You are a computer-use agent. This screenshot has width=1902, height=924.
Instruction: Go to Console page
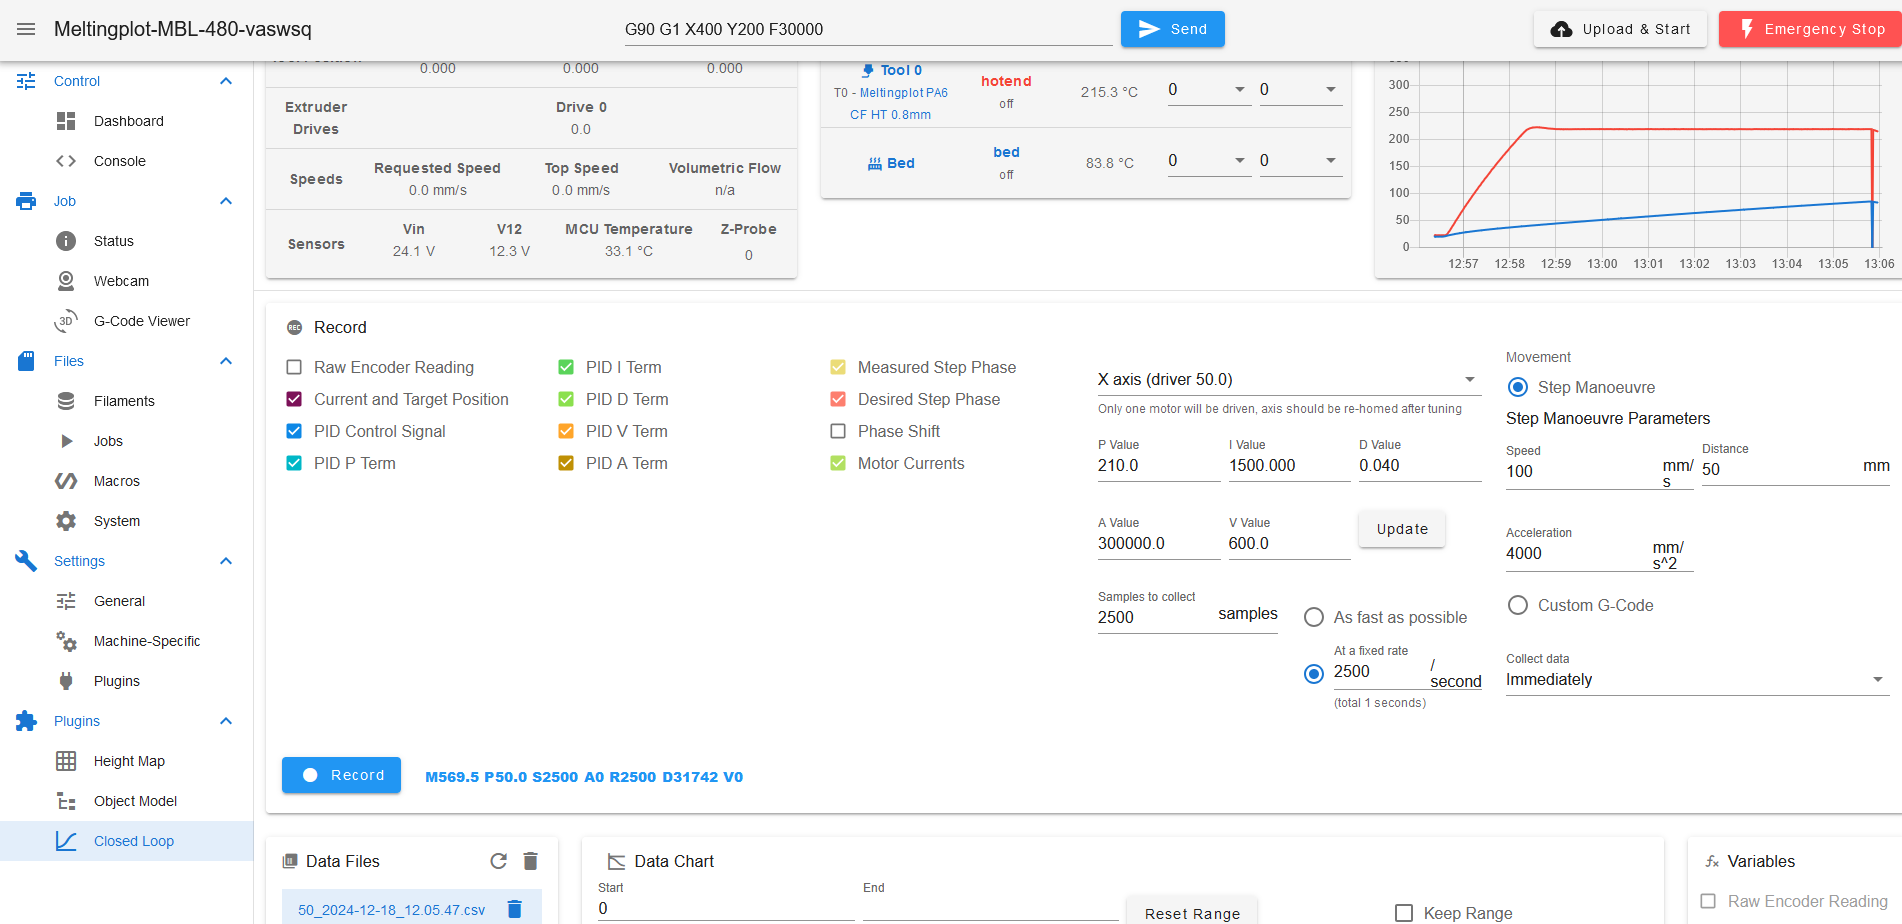(x=120, y=161)
